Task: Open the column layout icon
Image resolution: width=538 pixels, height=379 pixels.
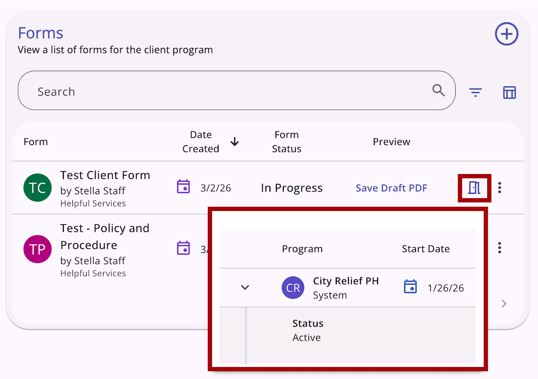Action: (x=509, y=92)
